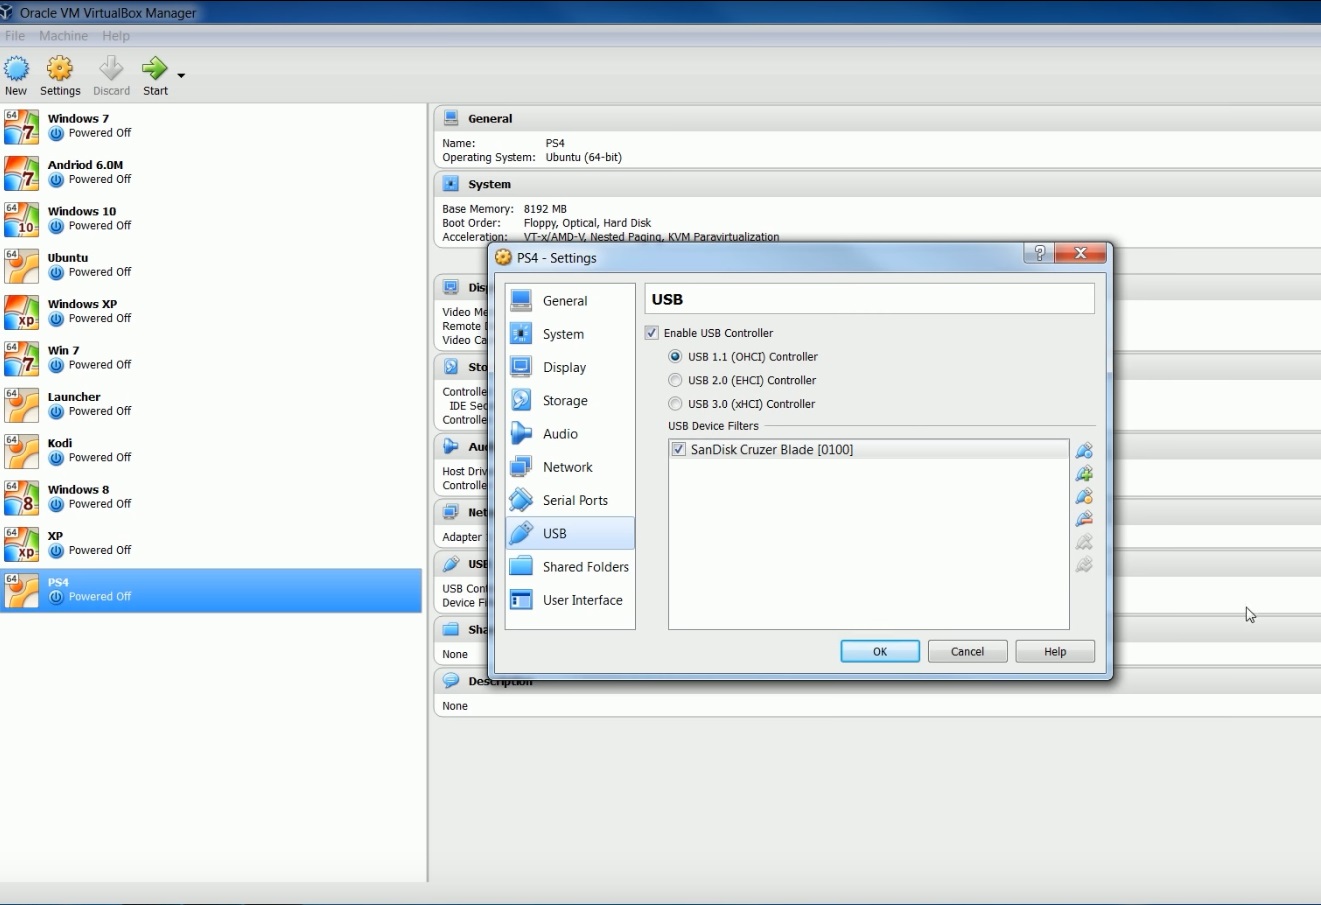Click the System category chip icon
The height and width of the screenshot is (905, 1321).
click(x=521, y=334)
